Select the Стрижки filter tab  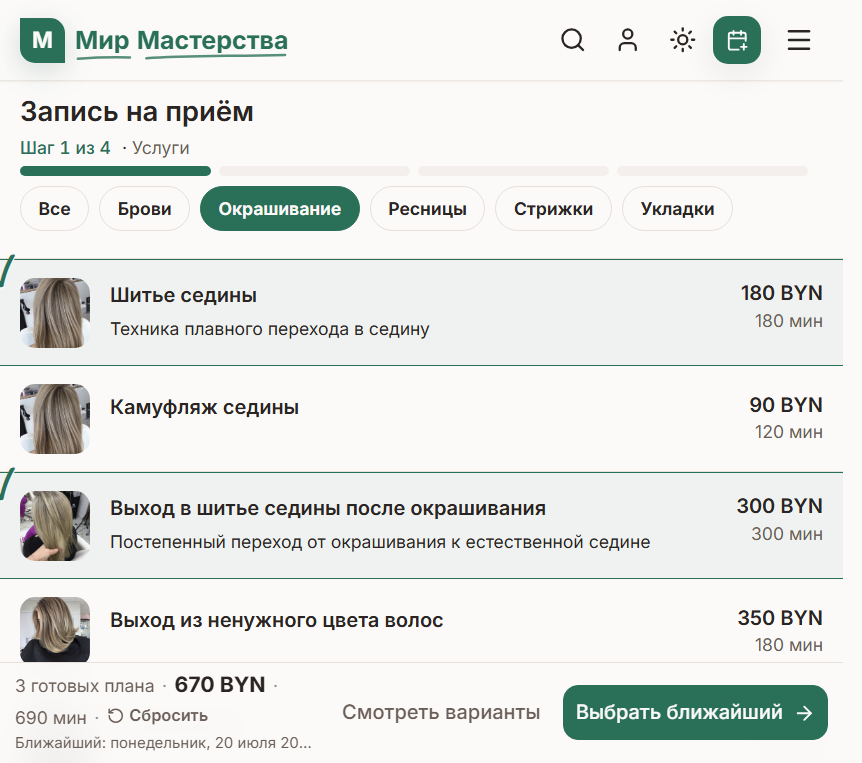tap(553, 209)
